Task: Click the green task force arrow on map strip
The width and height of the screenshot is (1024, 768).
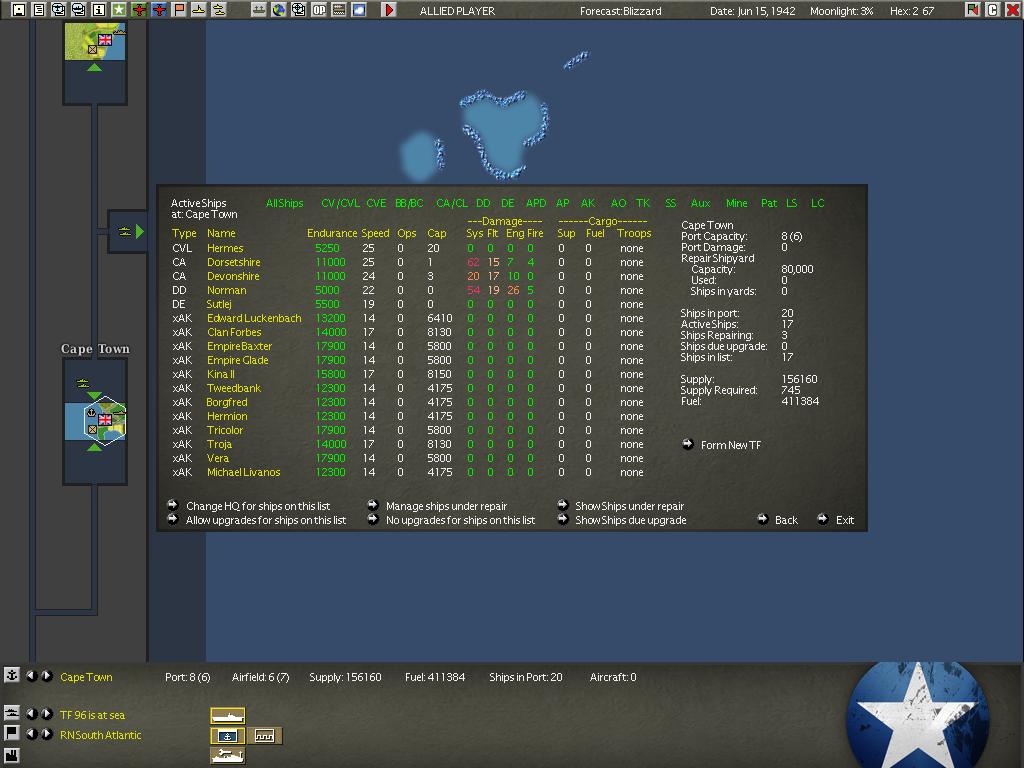Action: pos(139,231)
